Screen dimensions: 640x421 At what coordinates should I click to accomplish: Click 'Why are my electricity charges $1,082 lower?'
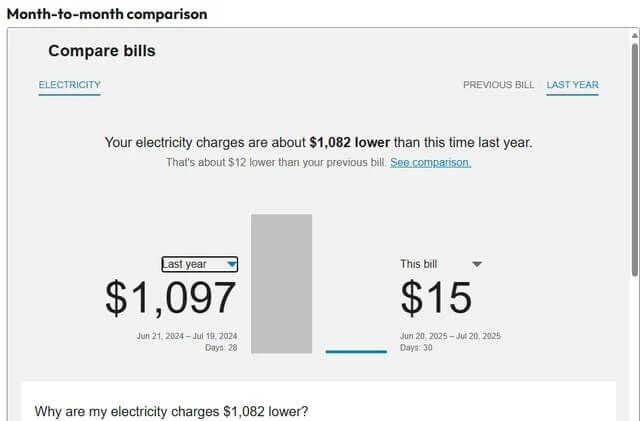(171, 411)
